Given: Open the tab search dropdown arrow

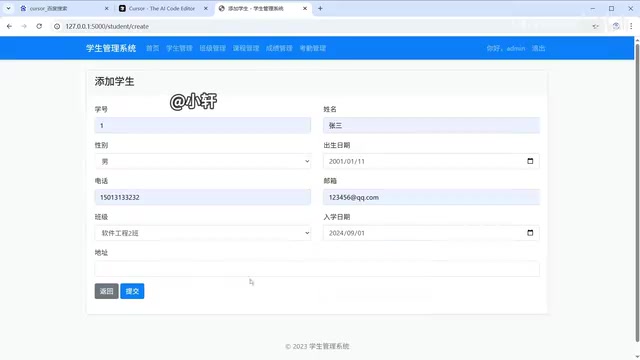Looking at the screenshot, I should pos(8,8).
